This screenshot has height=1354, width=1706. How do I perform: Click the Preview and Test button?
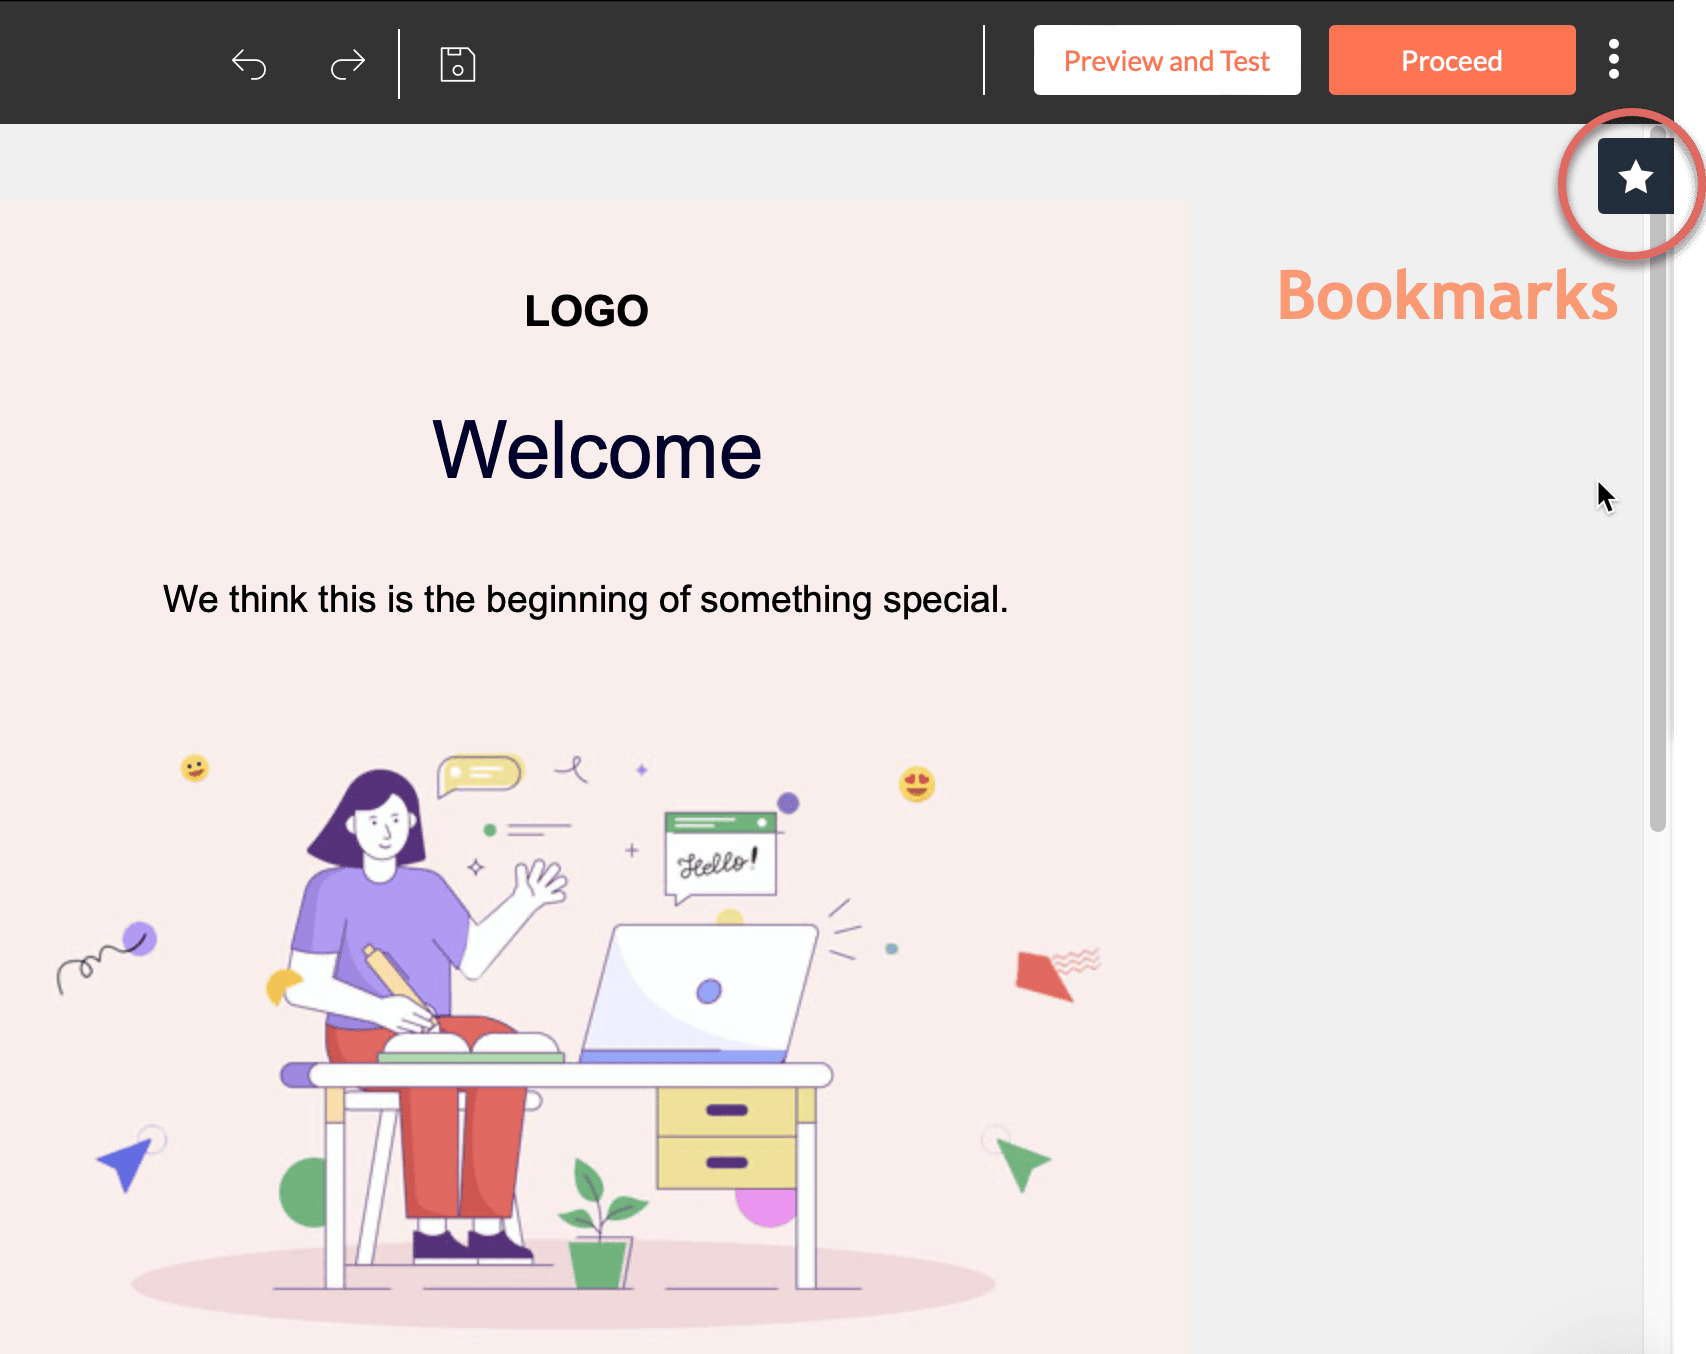pos(1166,61)
